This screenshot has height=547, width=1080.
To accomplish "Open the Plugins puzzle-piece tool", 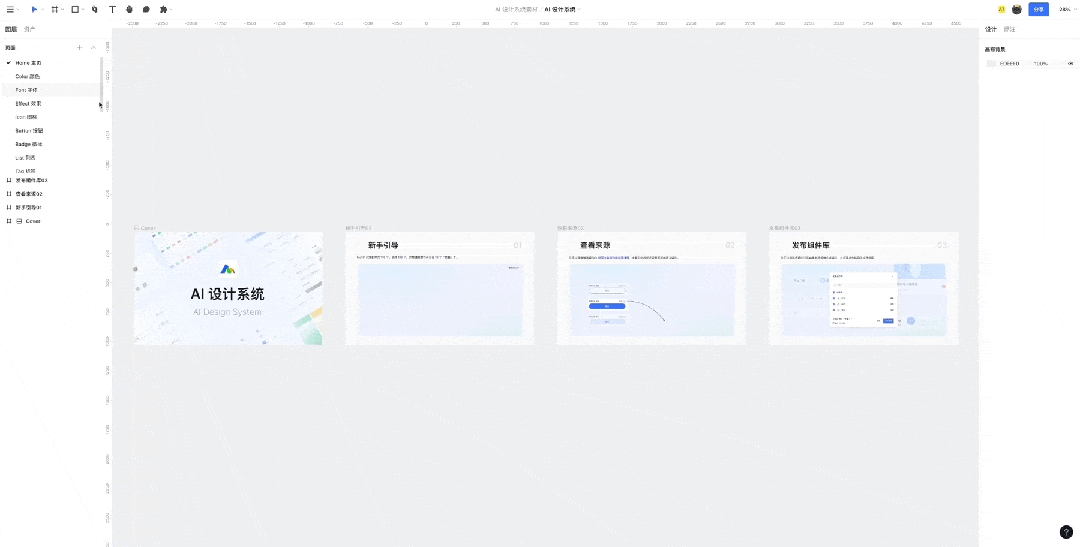I will (163, 9).
